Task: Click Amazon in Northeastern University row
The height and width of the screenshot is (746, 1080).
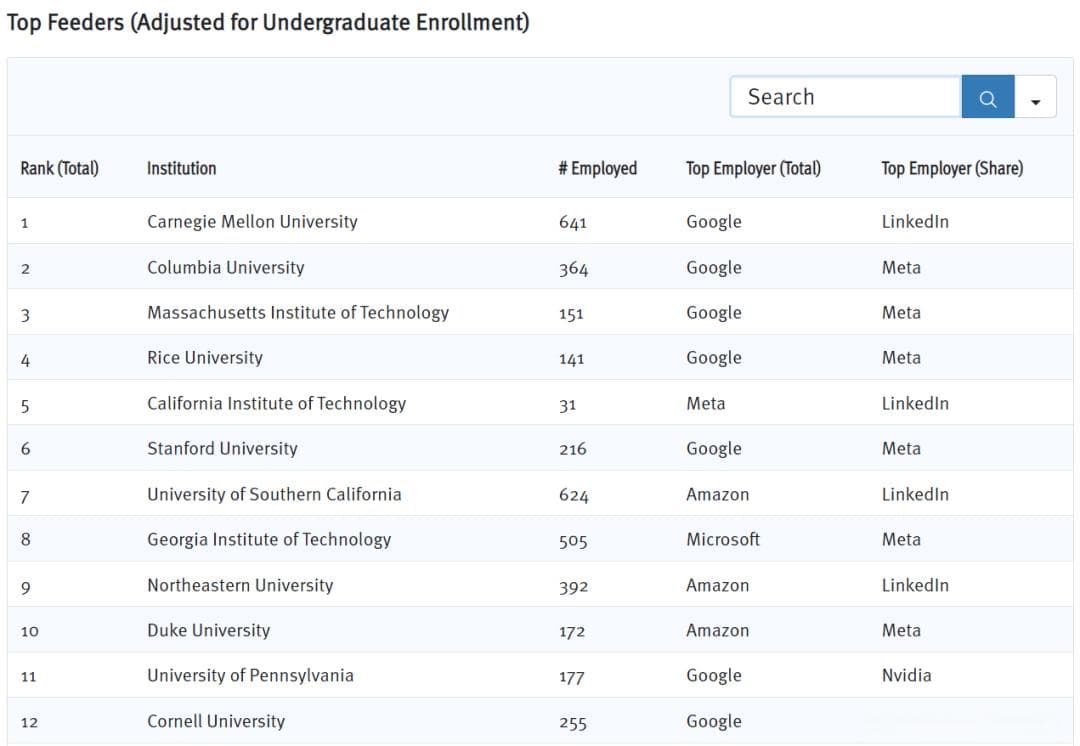Action: tap(717, 586)
